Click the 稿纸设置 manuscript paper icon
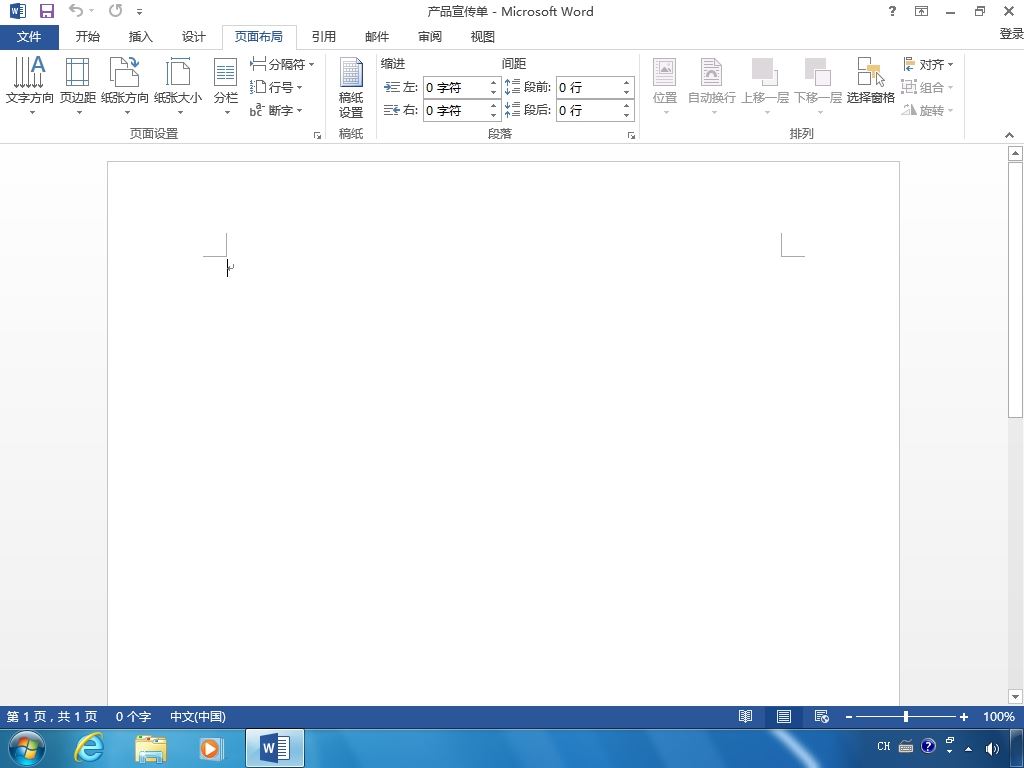 click(351, 88)
